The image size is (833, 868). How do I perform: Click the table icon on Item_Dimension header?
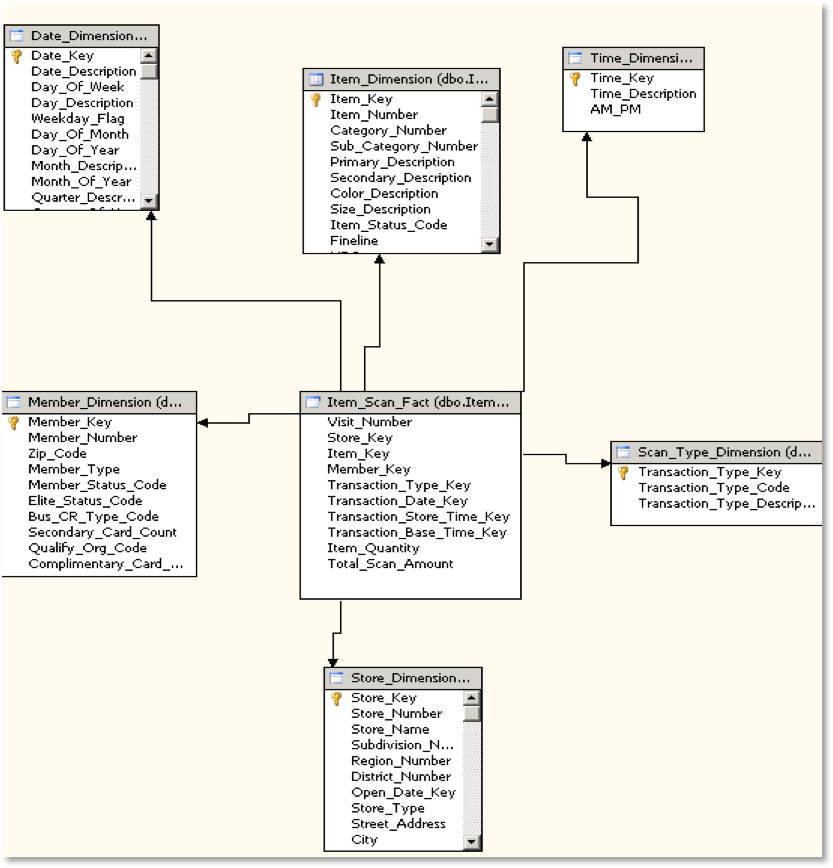316,78
